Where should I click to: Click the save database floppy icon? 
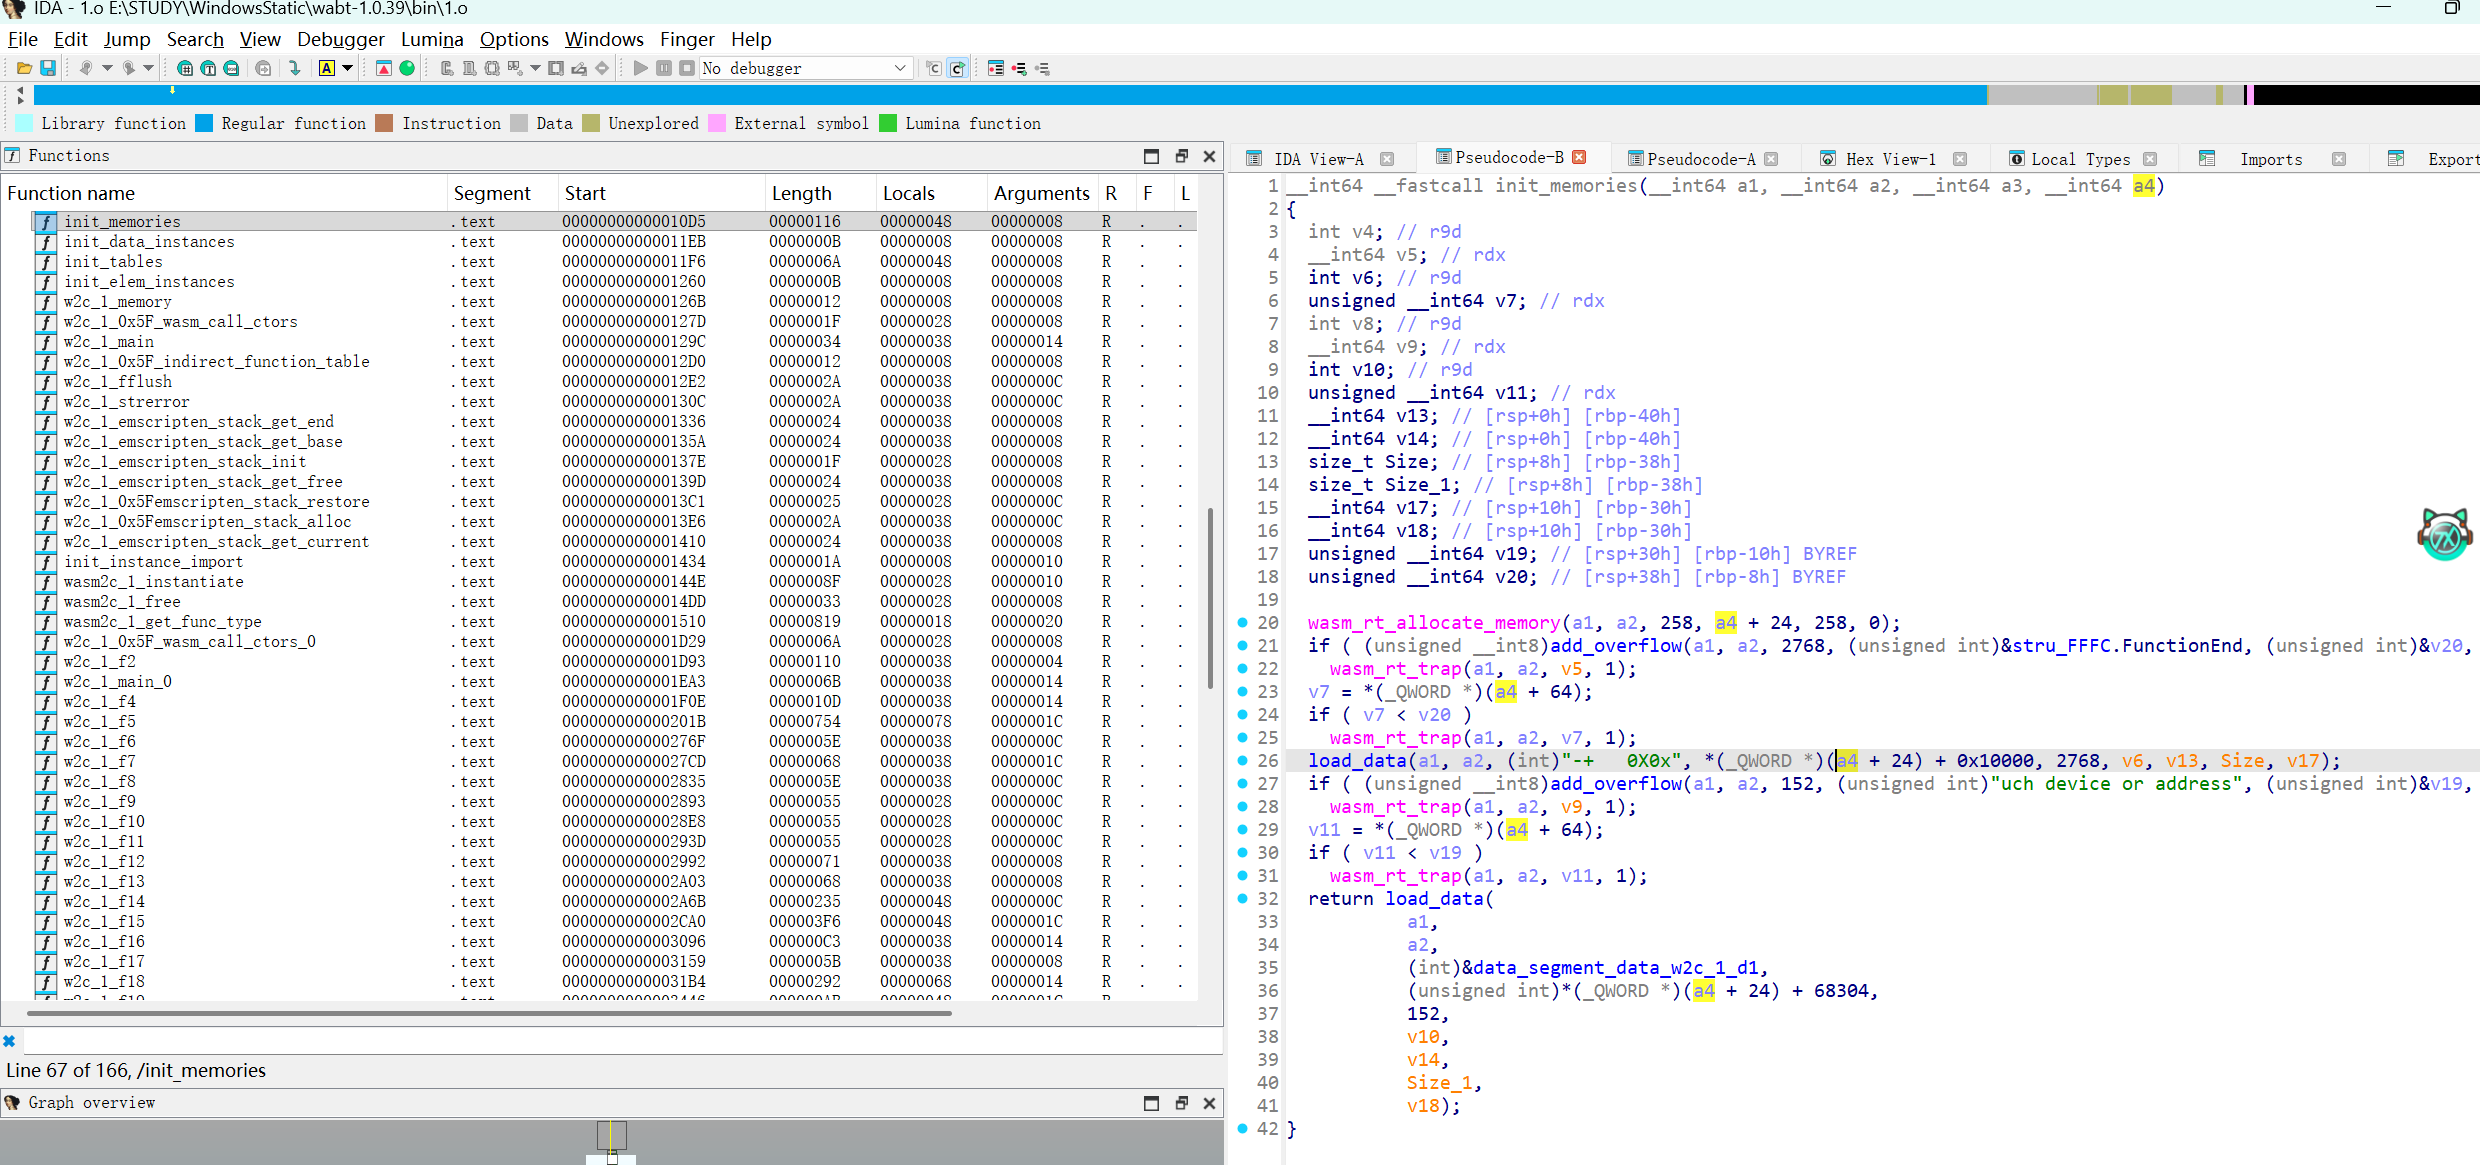(x=47, y=68)
